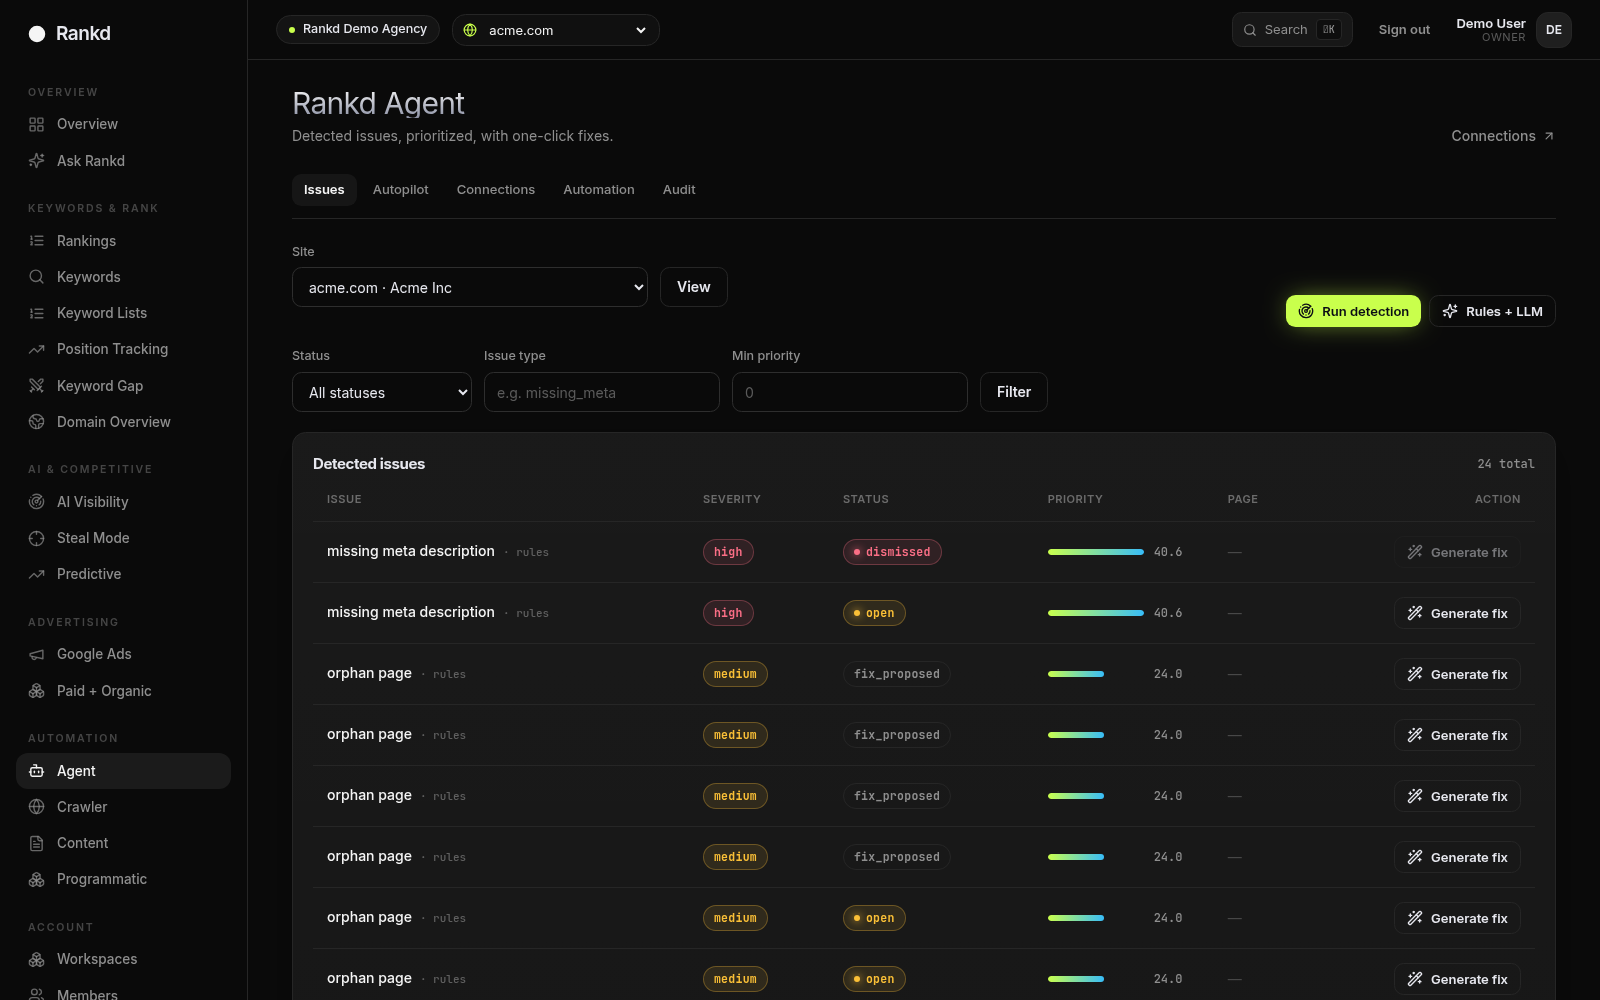This screenshot has width=1600, height=1000.
Task: Click the Agent robot icon
Action: tap(37, 771)
